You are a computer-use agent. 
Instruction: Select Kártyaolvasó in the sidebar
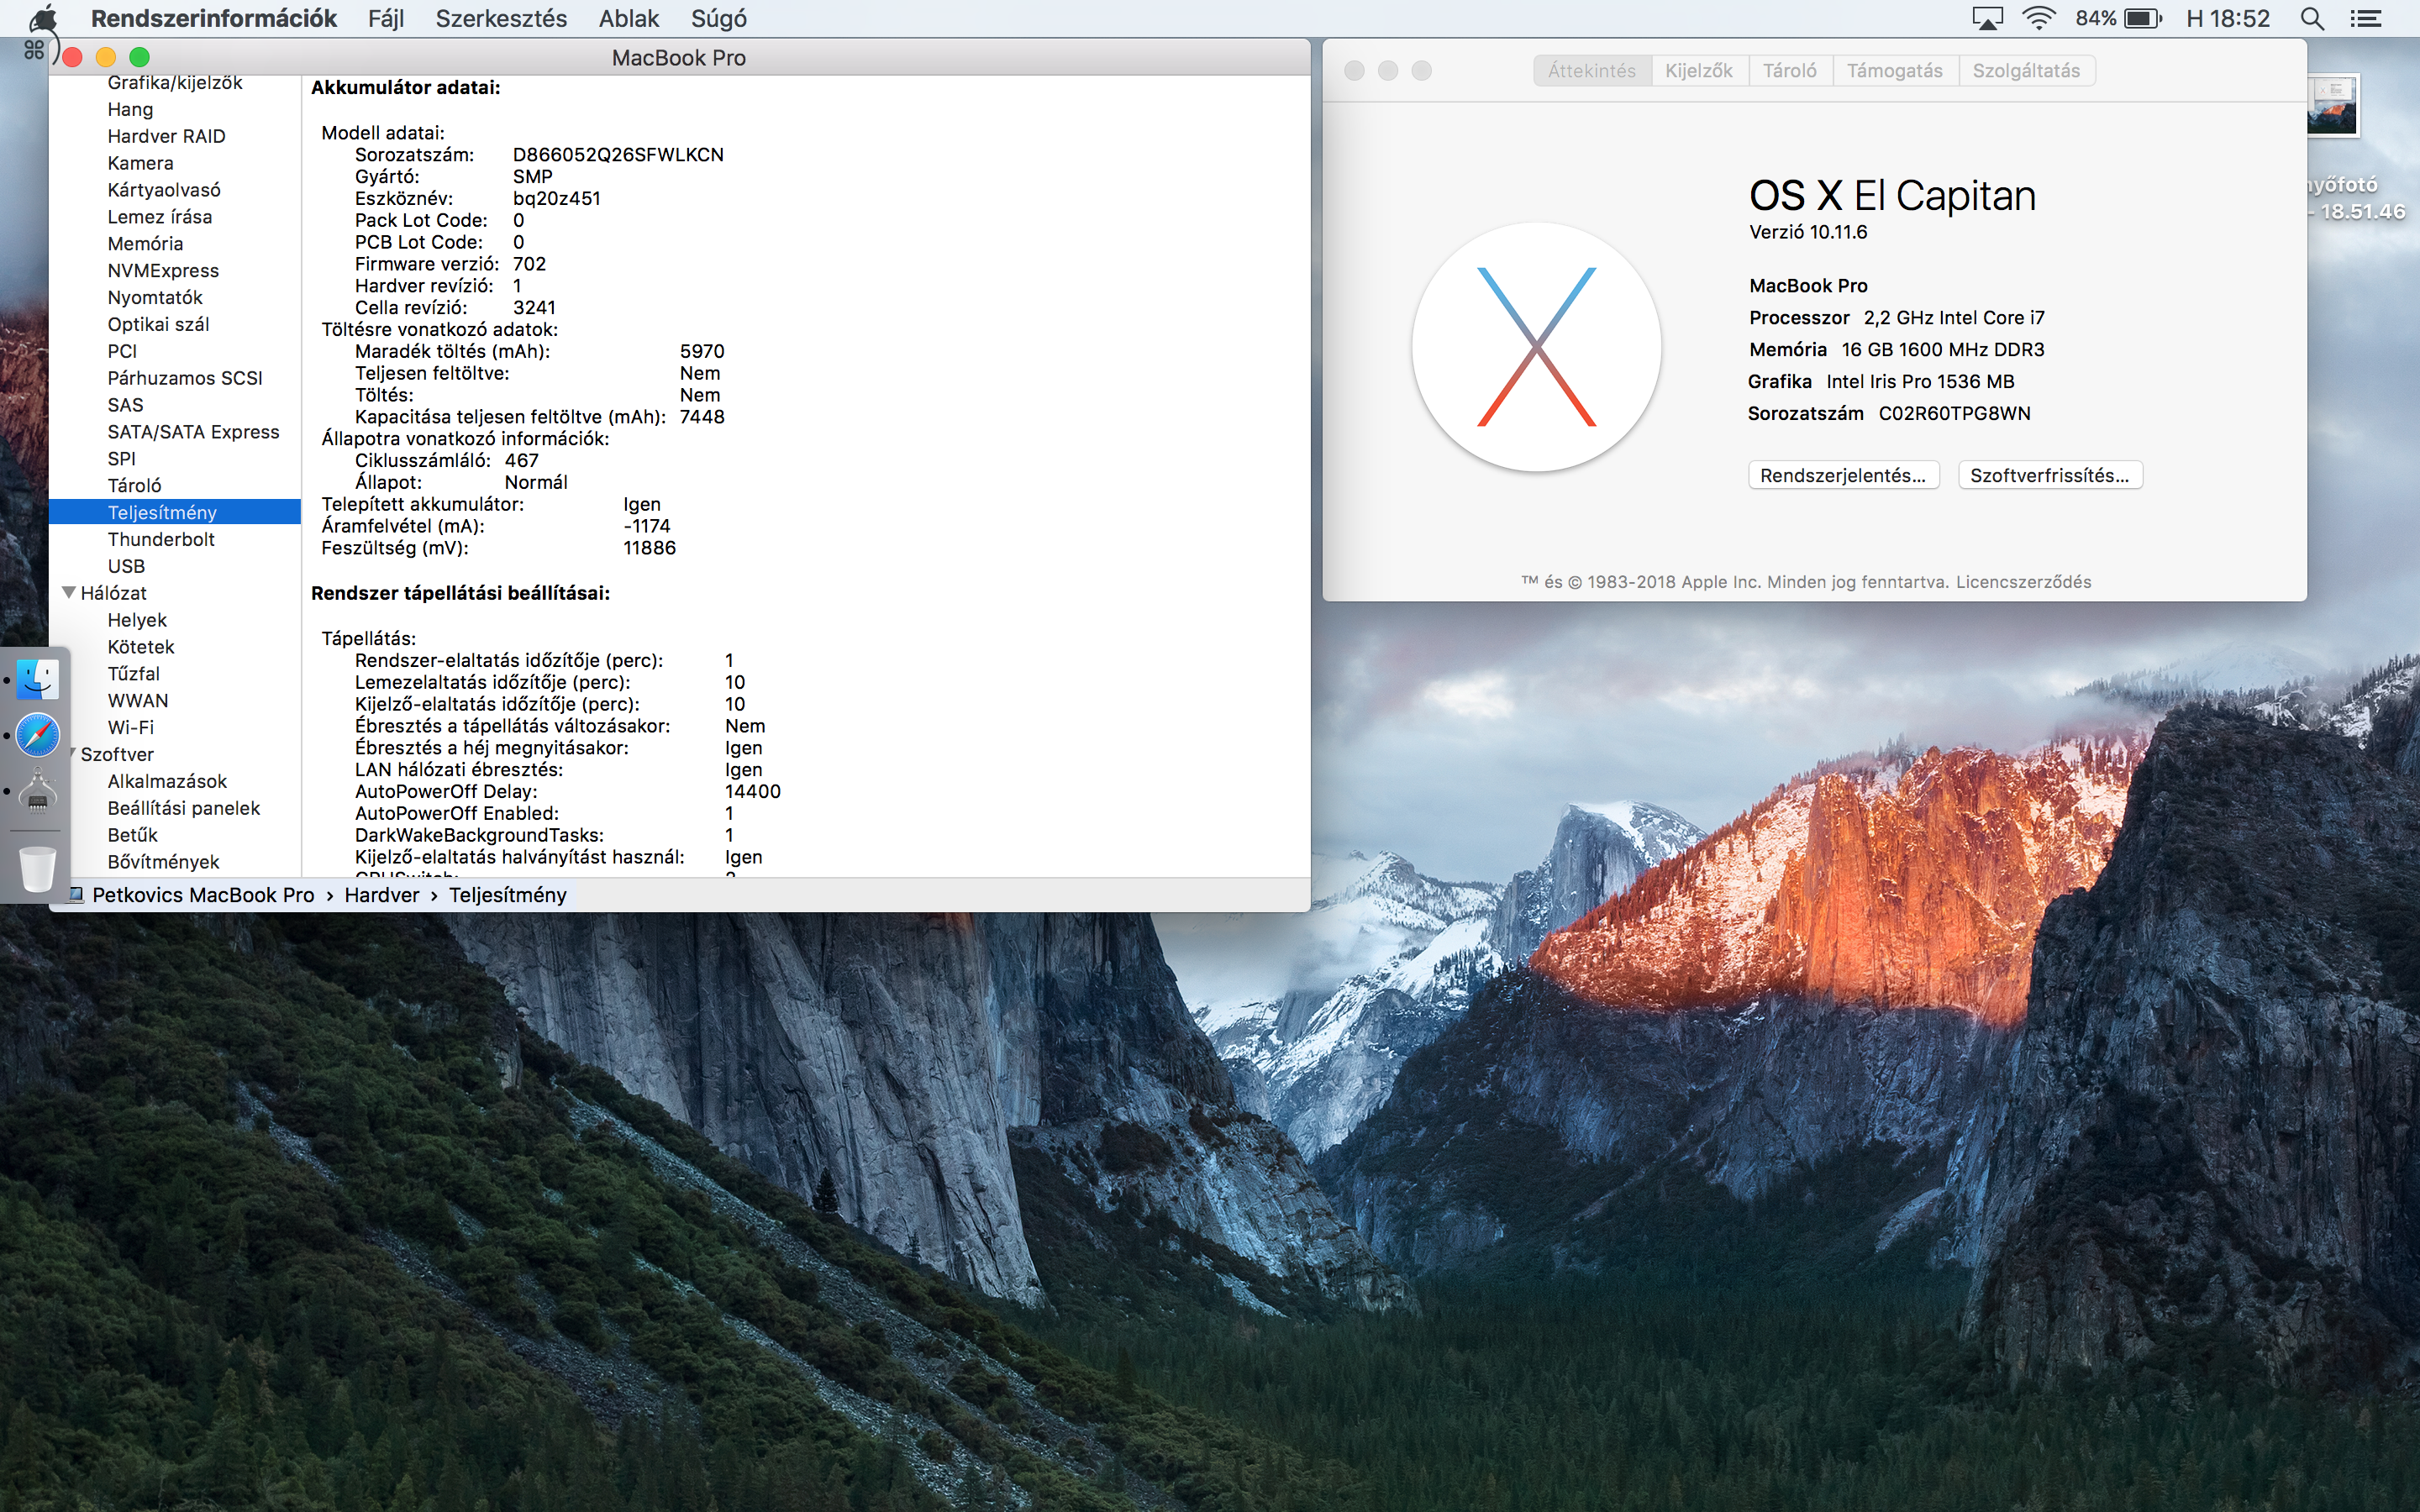coord(175,190)
